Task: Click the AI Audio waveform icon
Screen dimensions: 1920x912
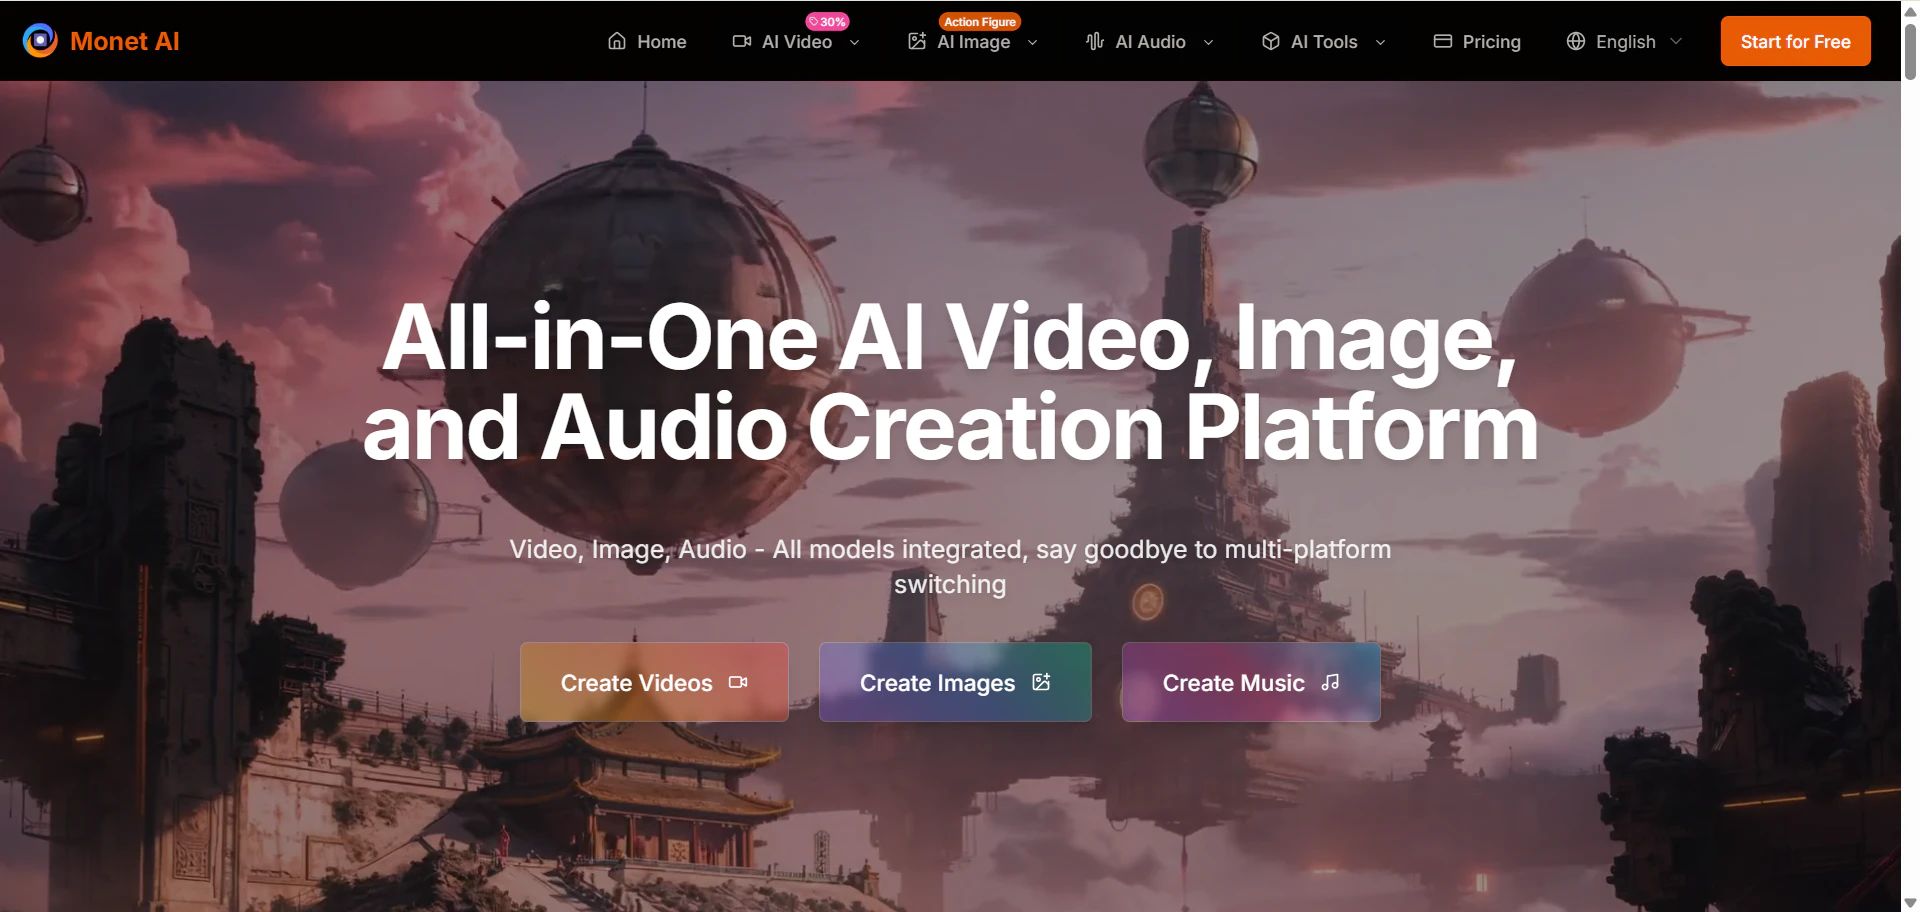Action: coord(1095,41)
